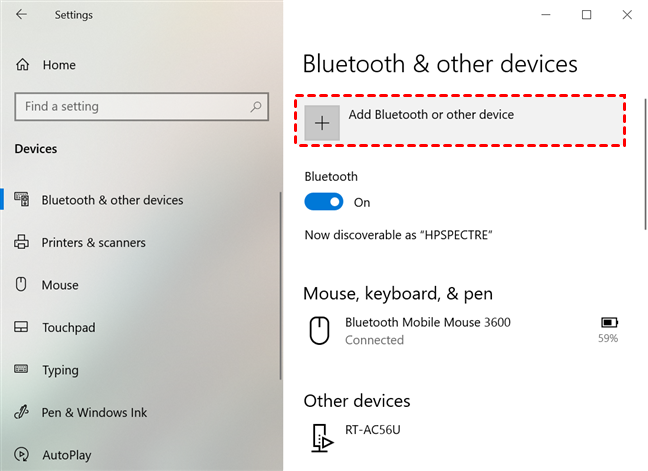
Task: Turn off the Bluetooth toggle
Action: coord(323,202)
